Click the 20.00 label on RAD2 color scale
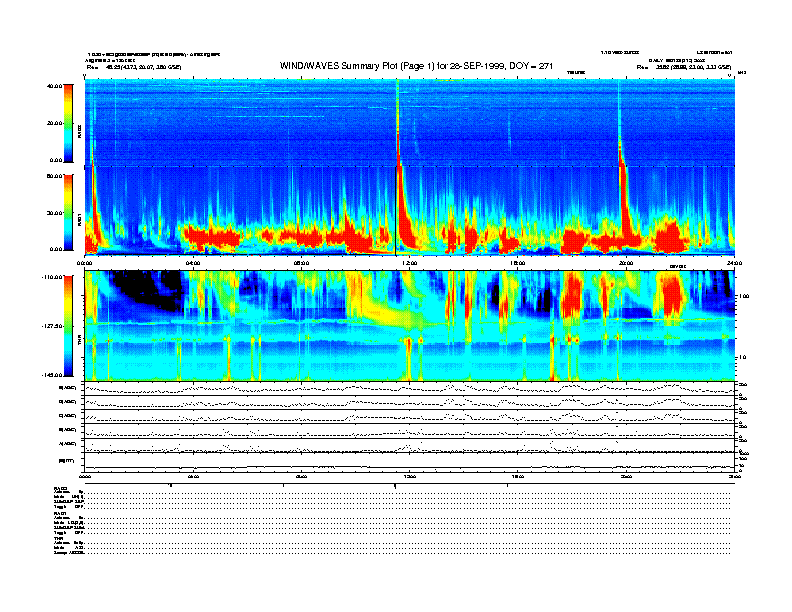Screen dimensions: 792x612 tap(54, 123)
